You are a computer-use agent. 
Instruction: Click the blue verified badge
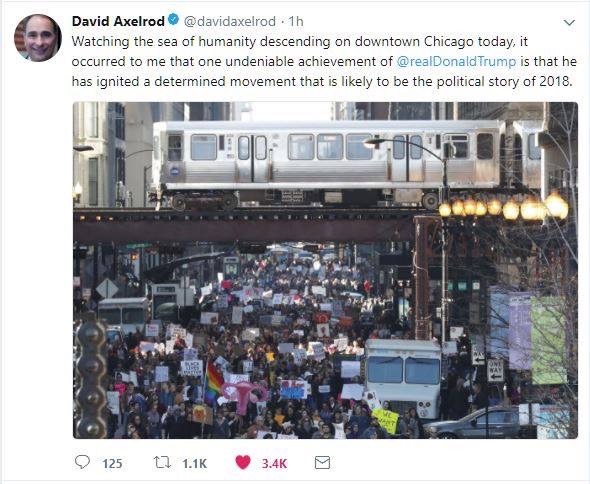[x=173, y=20]
